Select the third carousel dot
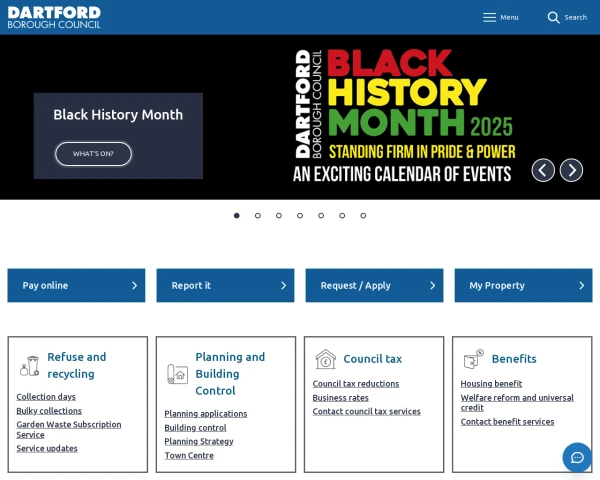This screenshot has width=600, height=480. coord(279,216)
